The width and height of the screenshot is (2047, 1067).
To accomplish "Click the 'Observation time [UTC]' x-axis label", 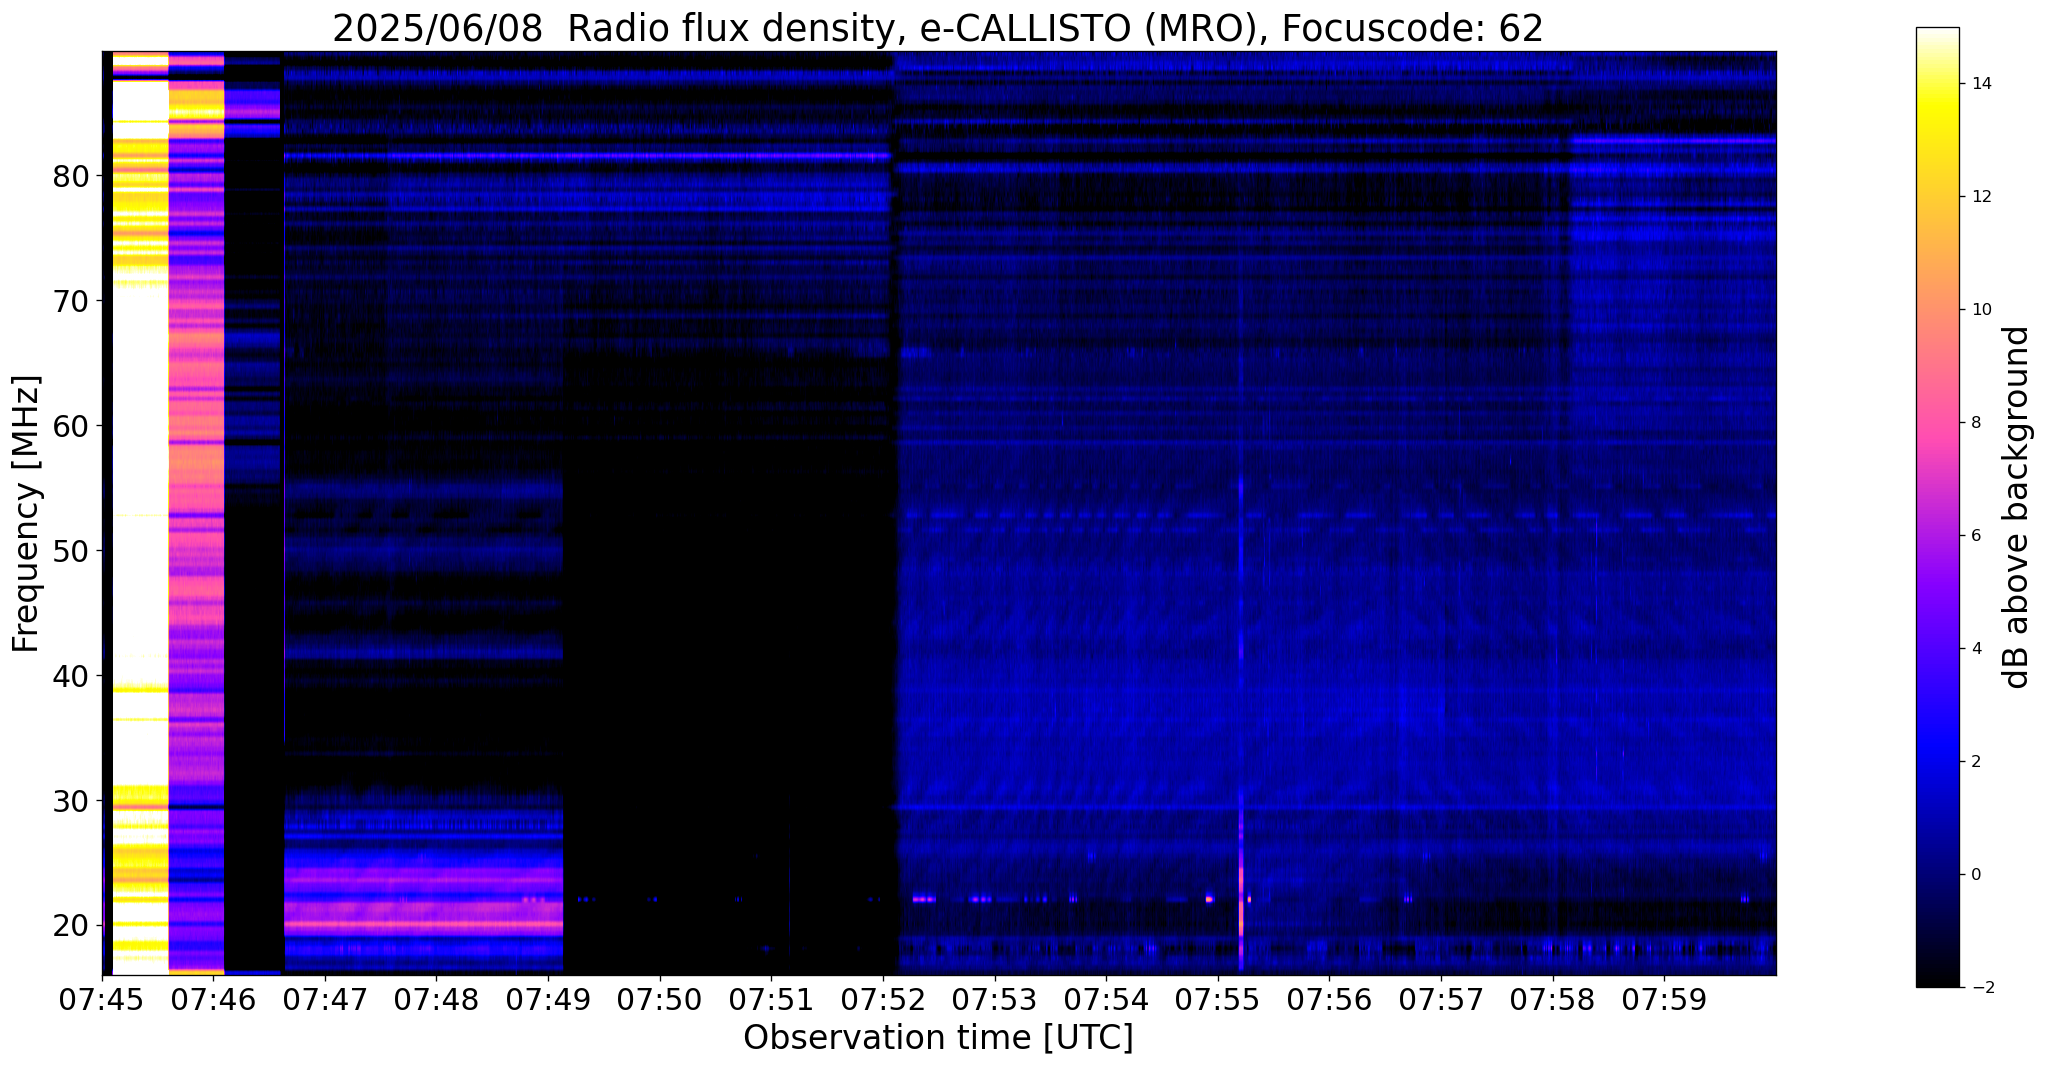I will pos(938,1037).
